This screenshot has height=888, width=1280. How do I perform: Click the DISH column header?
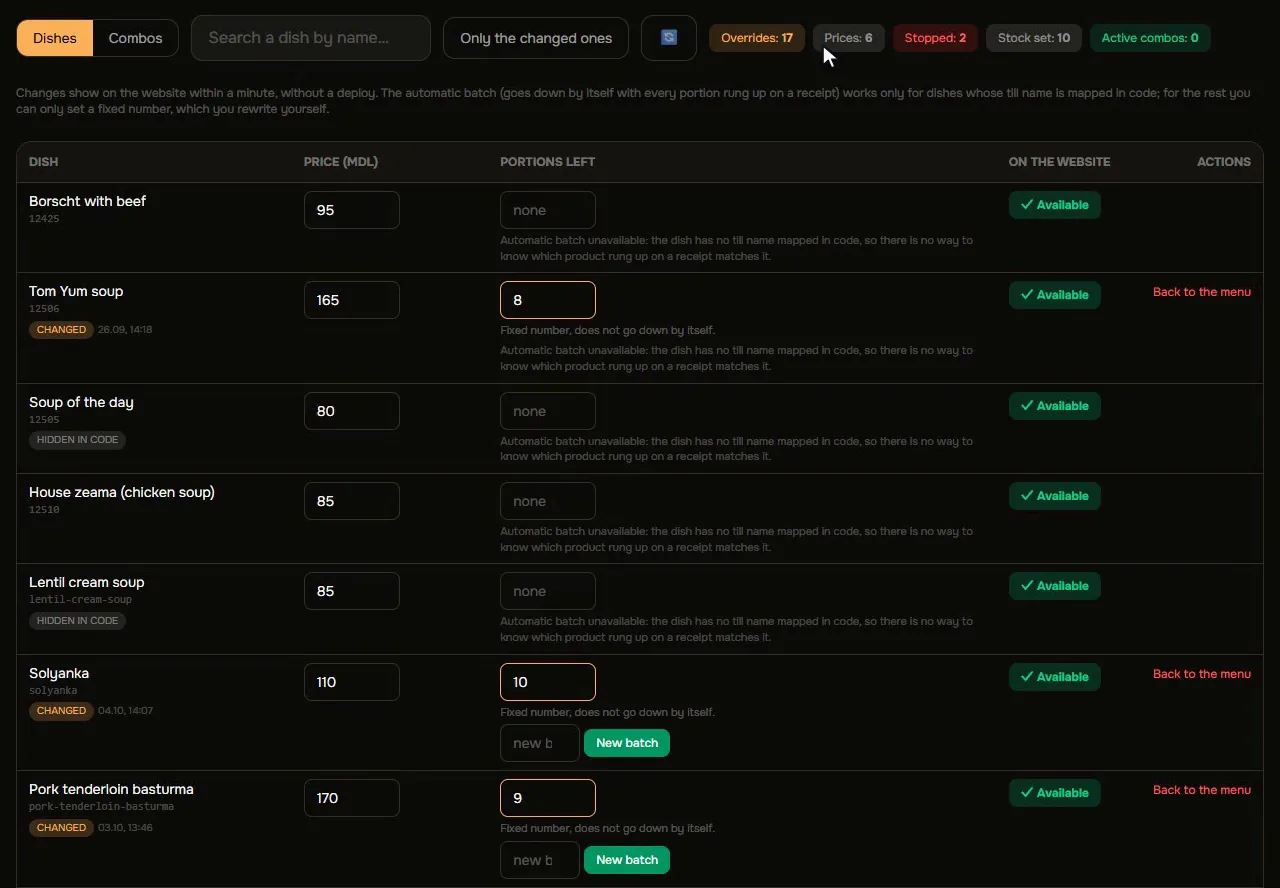point(43,162)
